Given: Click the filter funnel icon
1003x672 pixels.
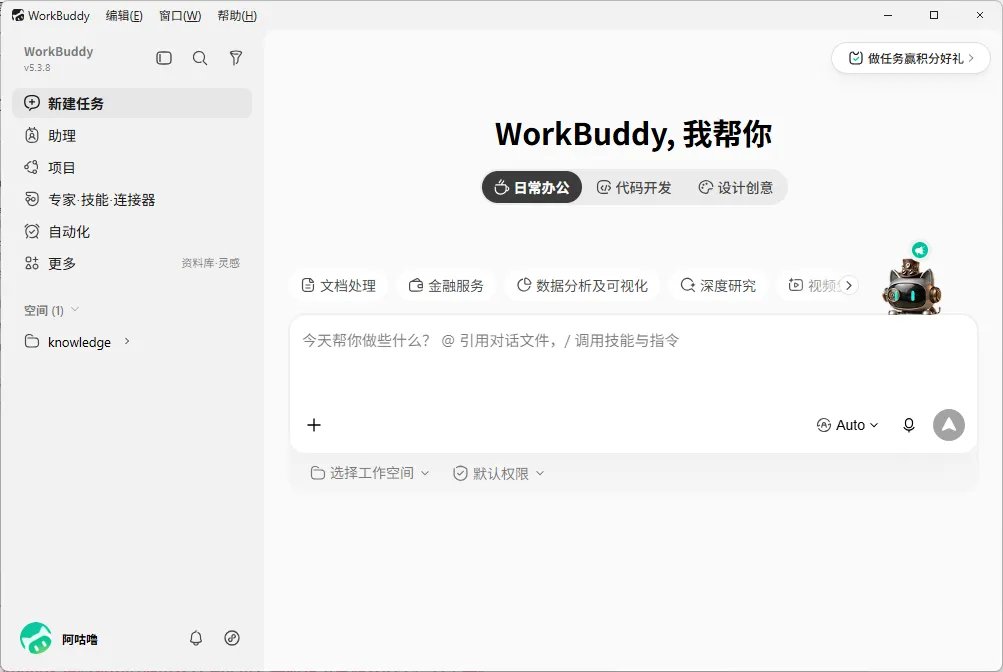Looking at the screenshot, I should coord(236,58).
